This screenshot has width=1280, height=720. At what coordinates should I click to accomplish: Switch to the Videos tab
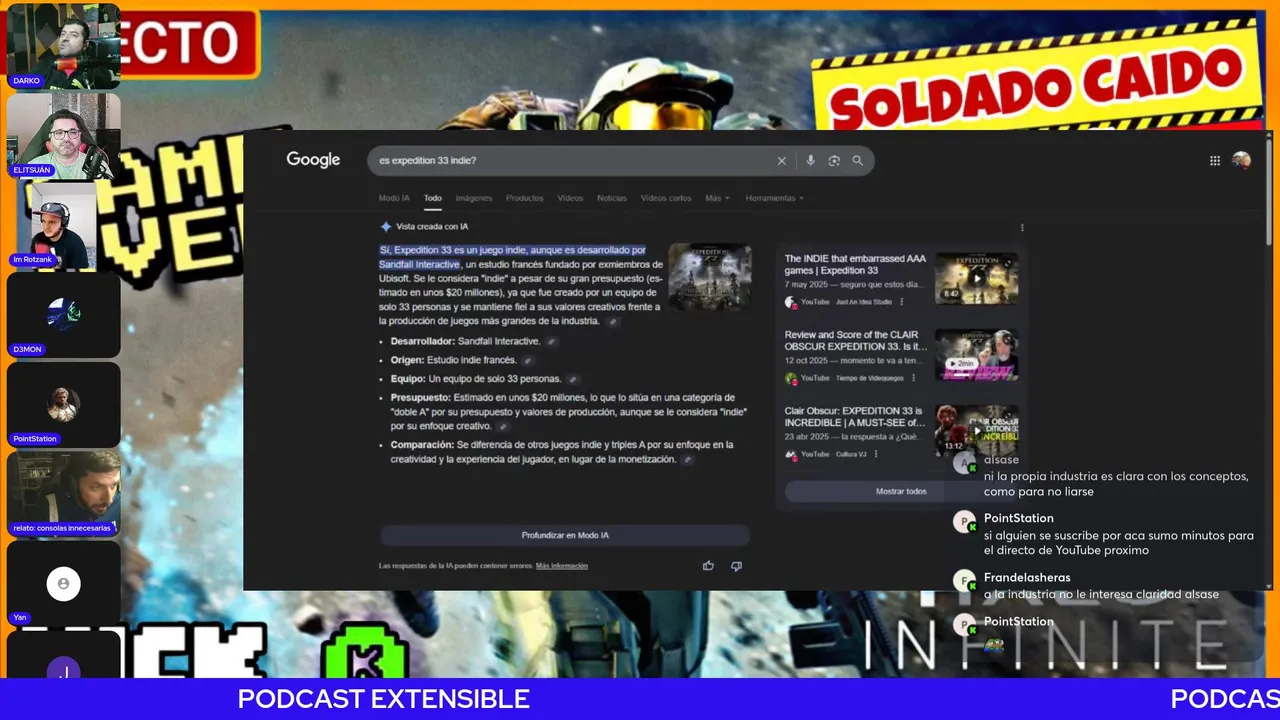click(x=570, y=198)
